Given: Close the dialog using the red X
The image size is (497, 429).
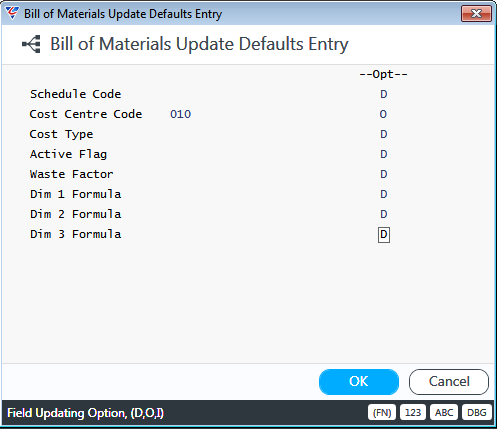Looking at the screenshot, I should [476, 14].
